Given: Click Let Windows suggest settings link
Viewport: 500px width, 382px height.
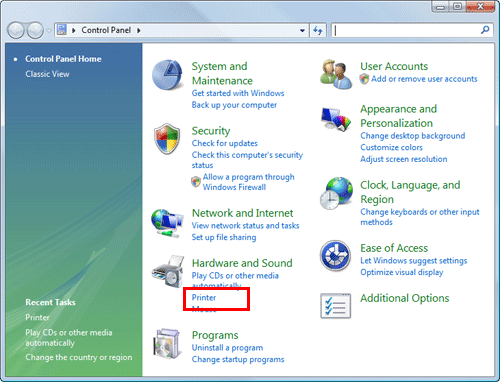Looking at the screenshot, I should 414,261.
